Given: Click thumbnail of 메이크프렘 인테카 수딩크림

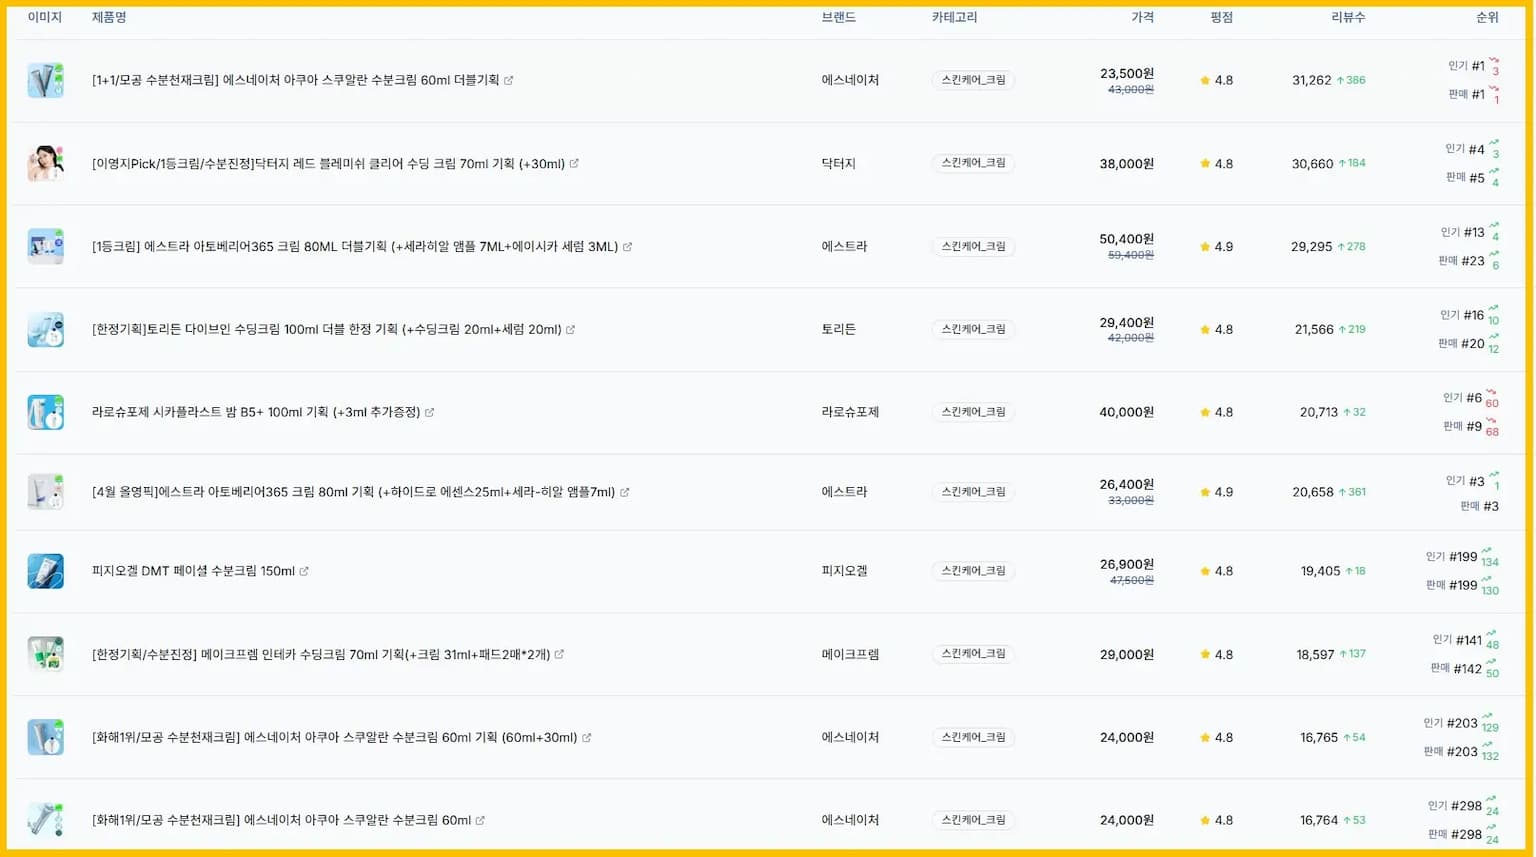Looking at the screenshot, I should pos(45,654).
